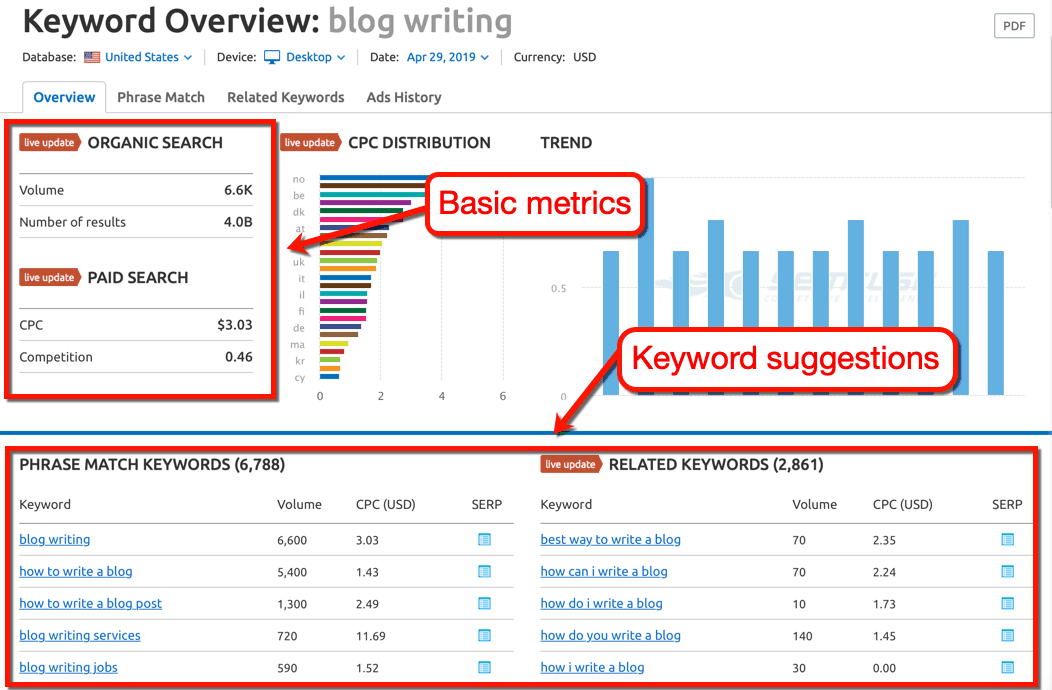Open the Ads History tab
Screen dimensions: 1052x690
[x=403, y=97]
